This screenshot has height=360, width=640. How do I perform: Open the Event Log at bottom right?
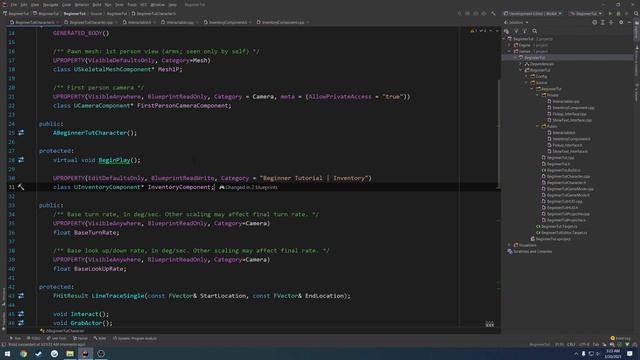coord(620,338)
